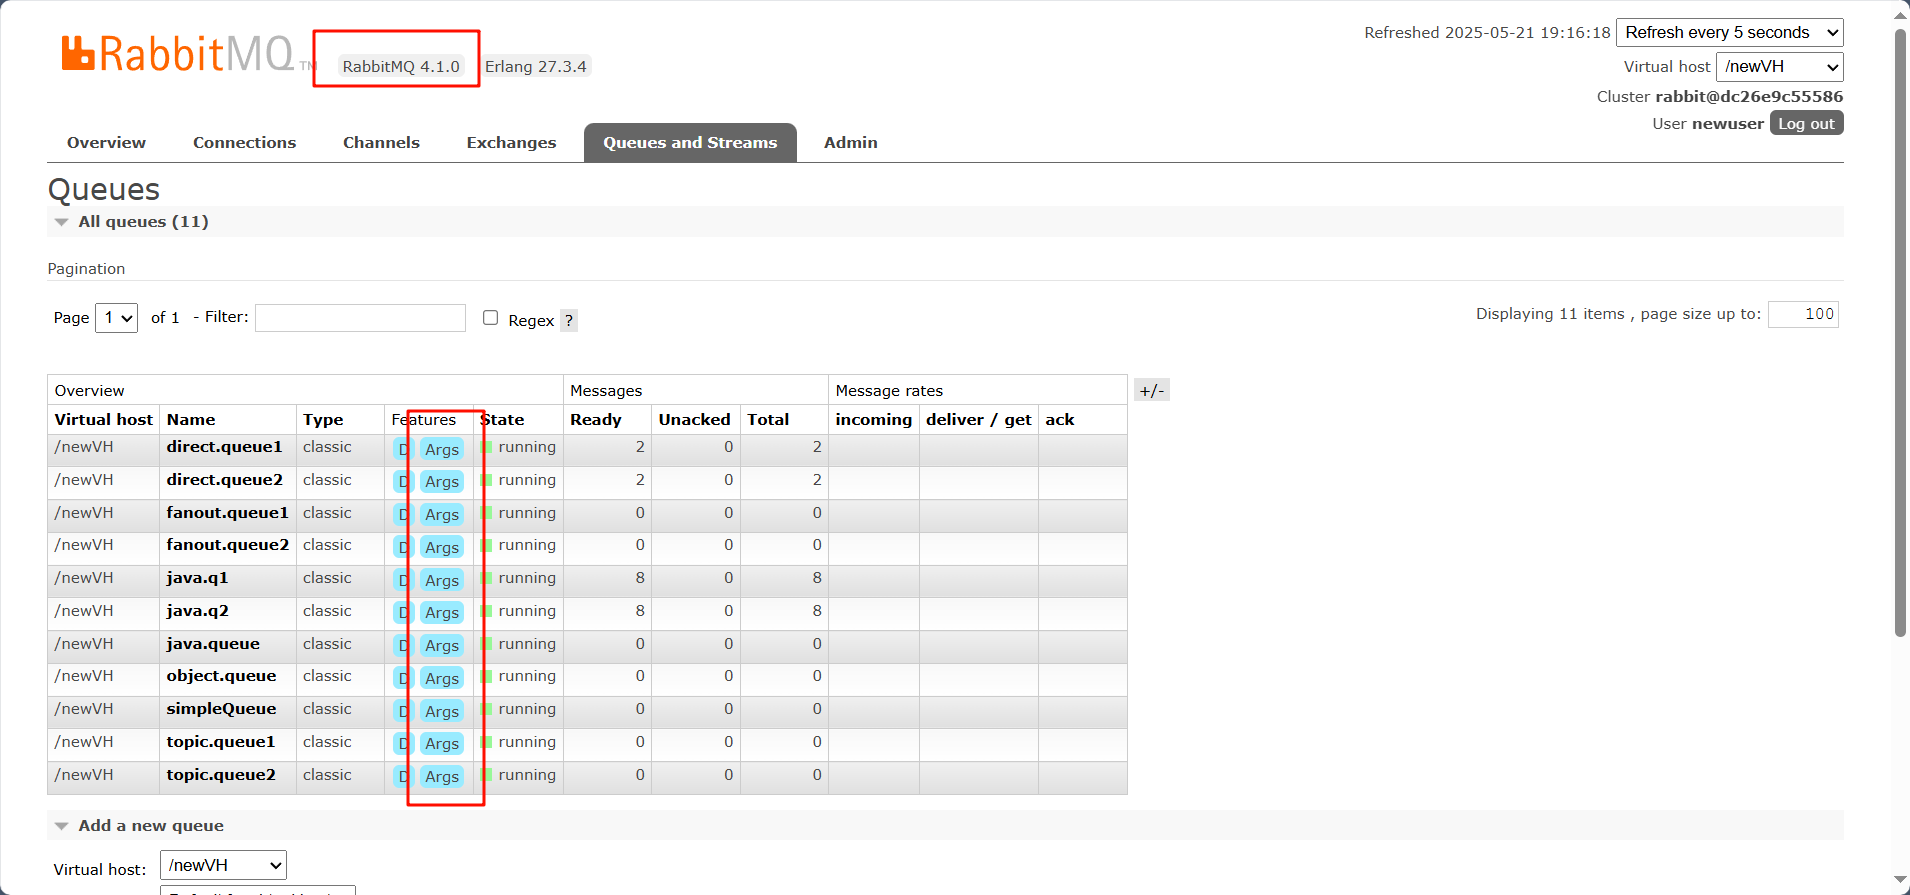The width and height of the screenshot is (1910, 895).
Task: Click the Args badge for direct.queue1
Action: tap(441, 450)
